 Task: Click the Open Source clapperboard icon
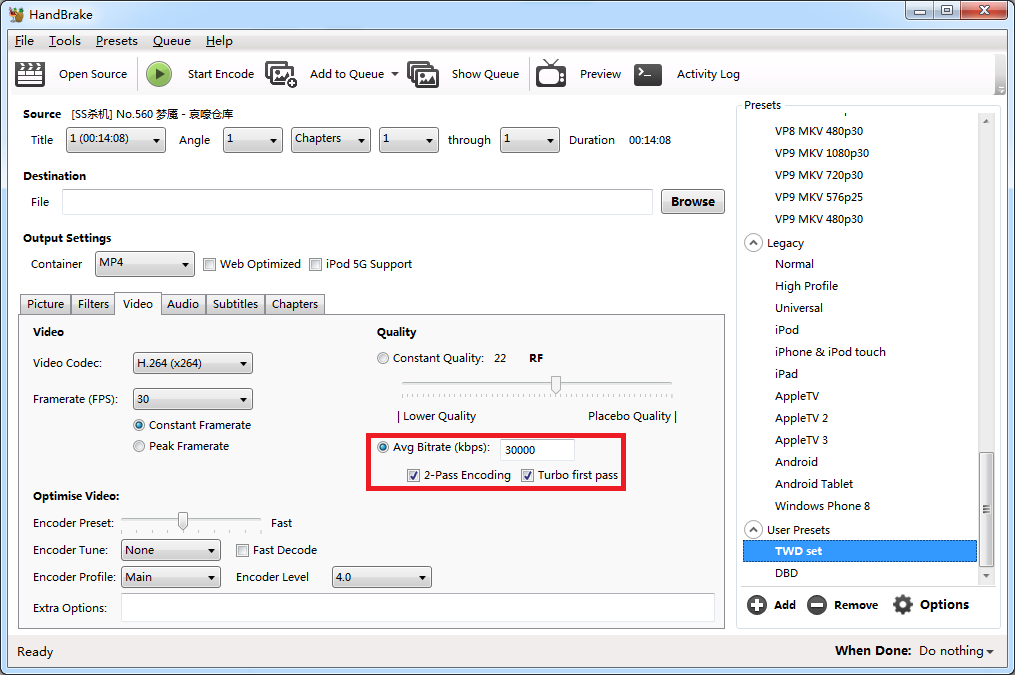30,74
